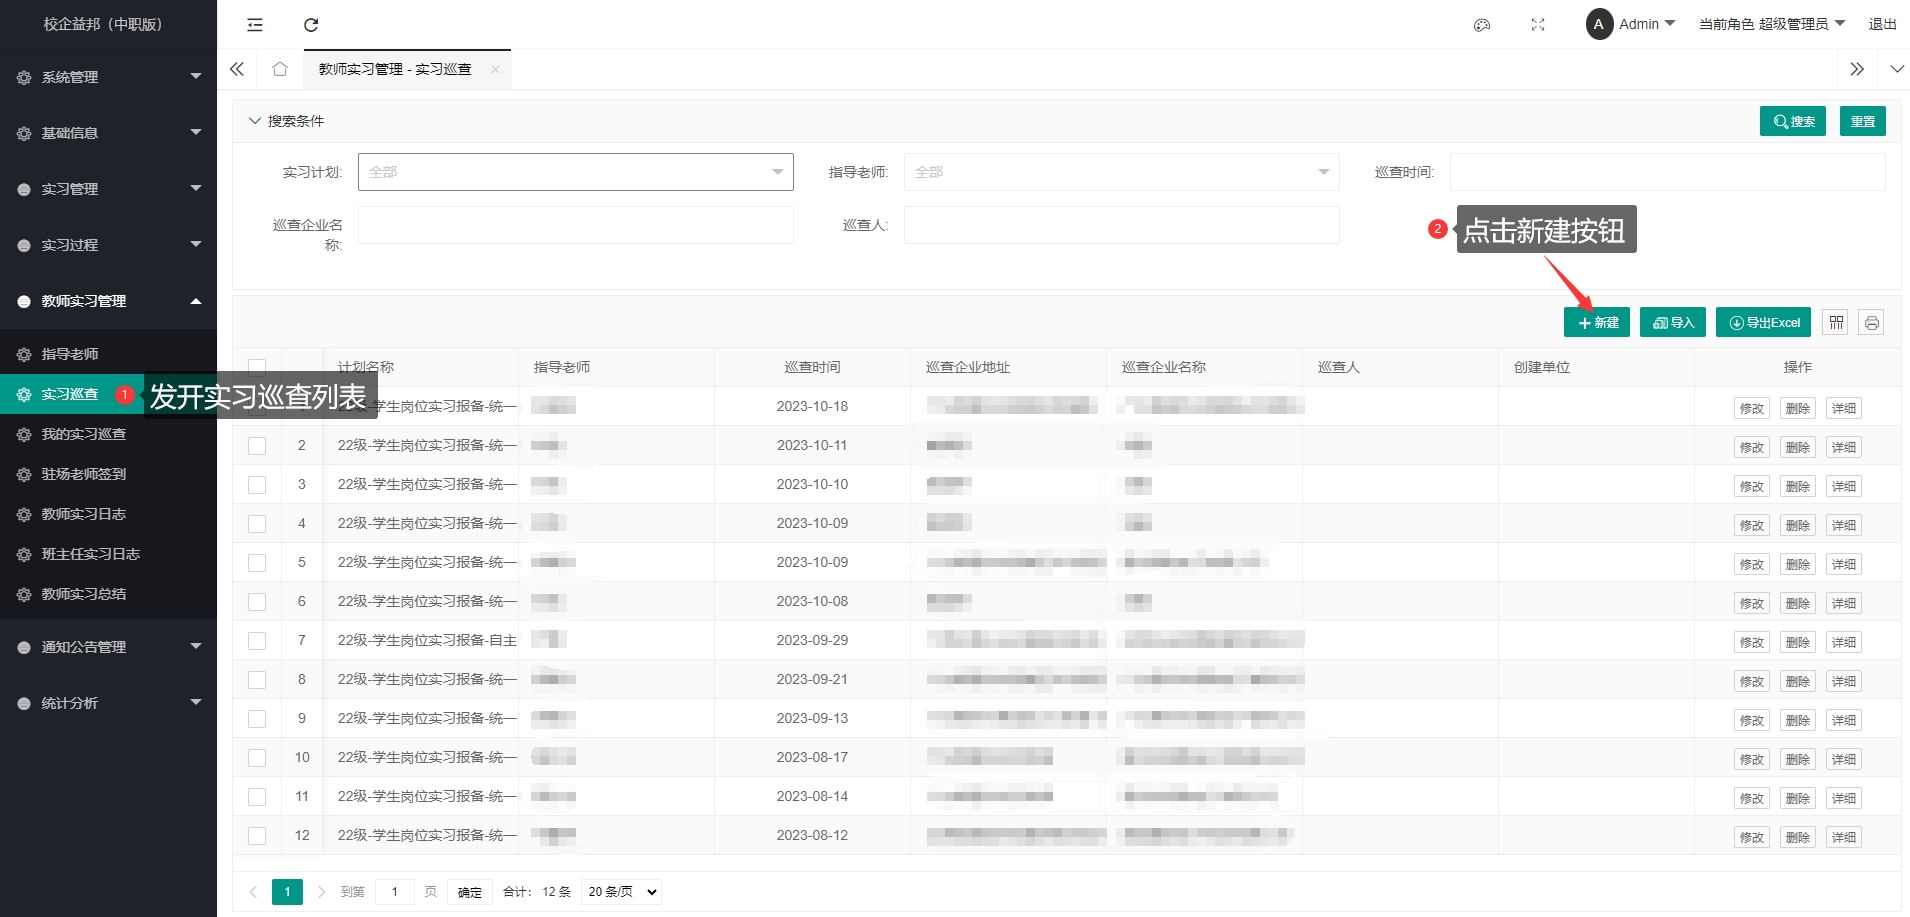The width and height of the screenshot is (1910, 917).
Task: Click the 巡查时间 input field
Action: click(x=1667, y=172)
